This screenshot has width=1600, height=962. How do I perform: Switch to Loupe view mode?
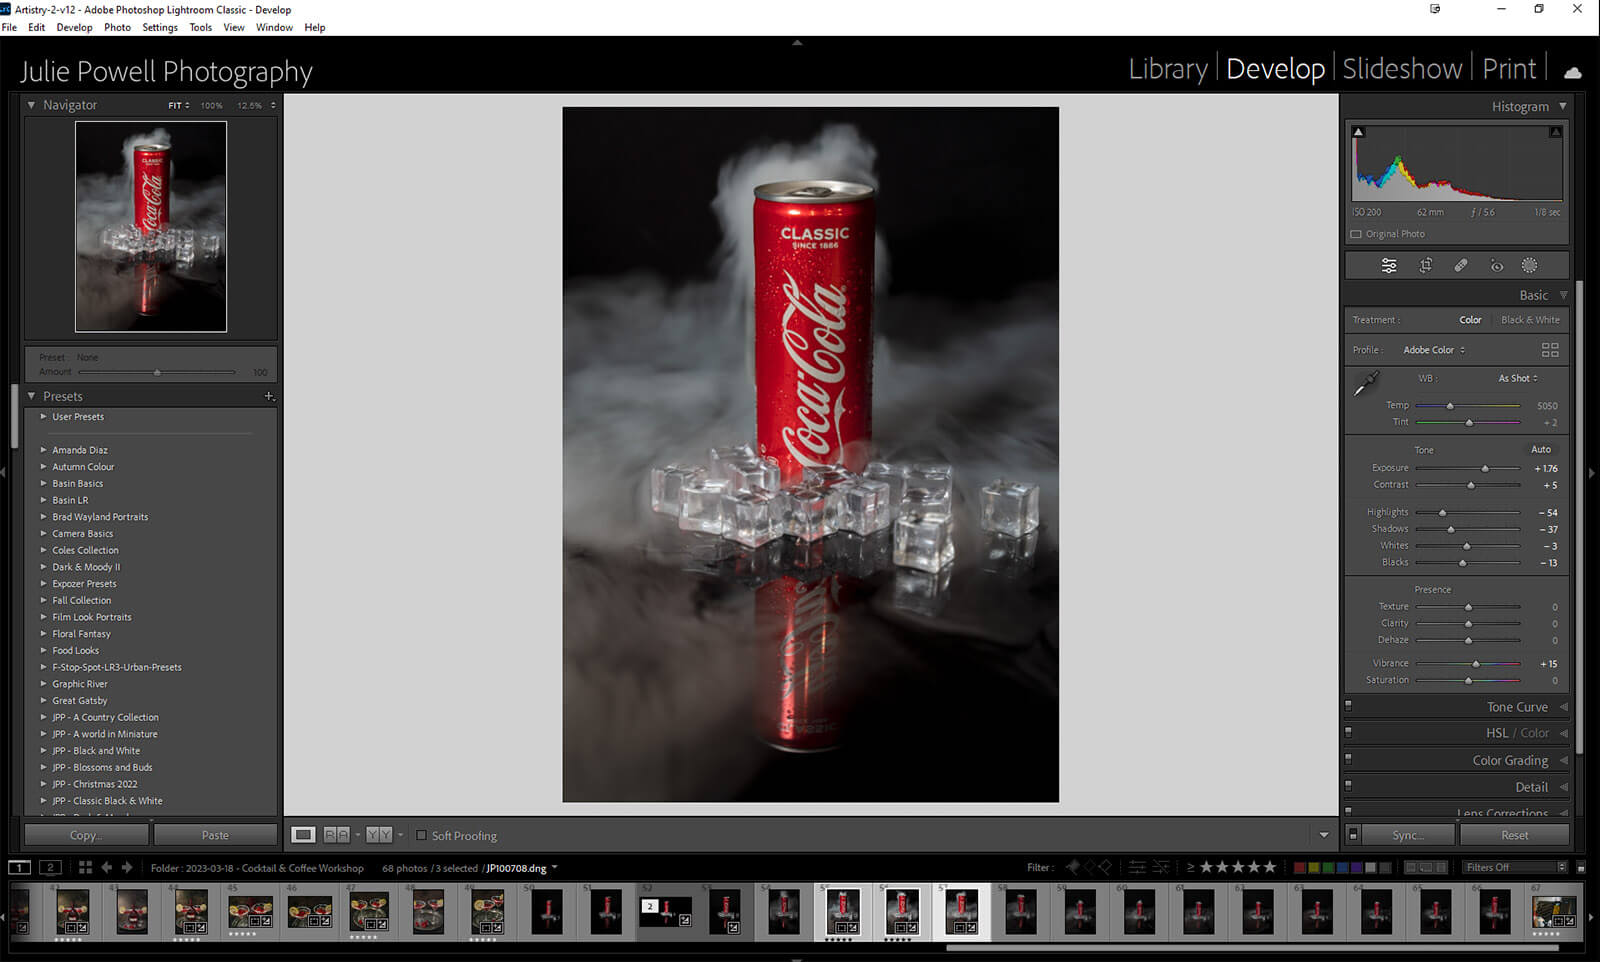tap(303, 835)
